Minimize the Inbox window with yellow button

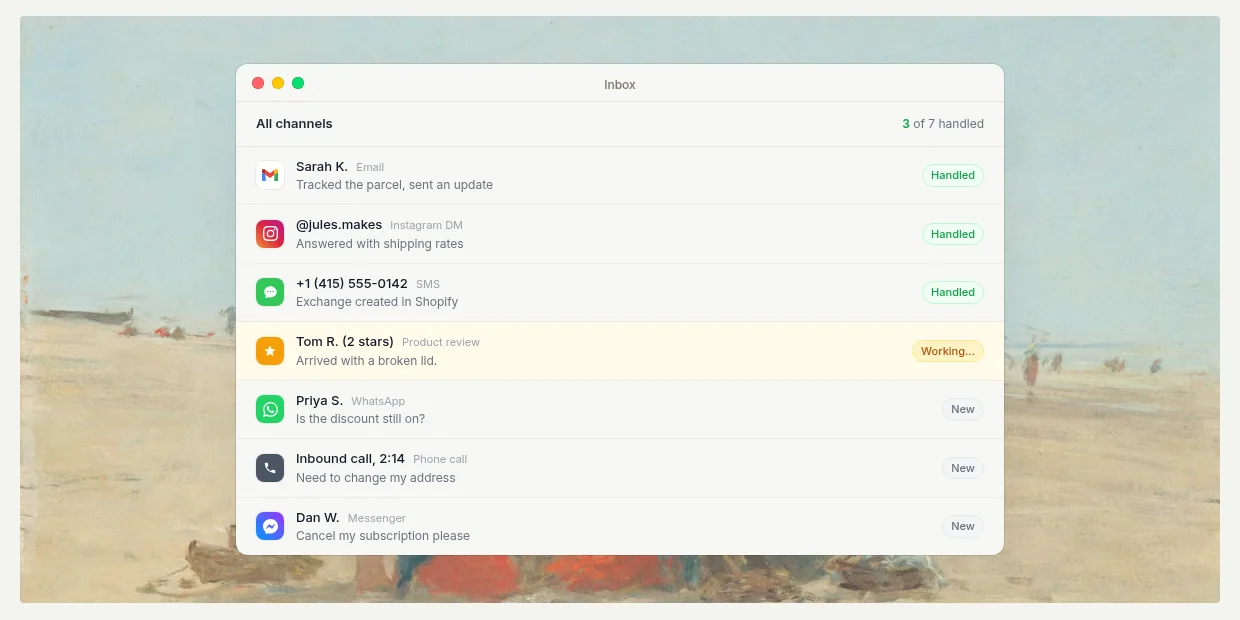pyautogui.click(x=278, y=83)
